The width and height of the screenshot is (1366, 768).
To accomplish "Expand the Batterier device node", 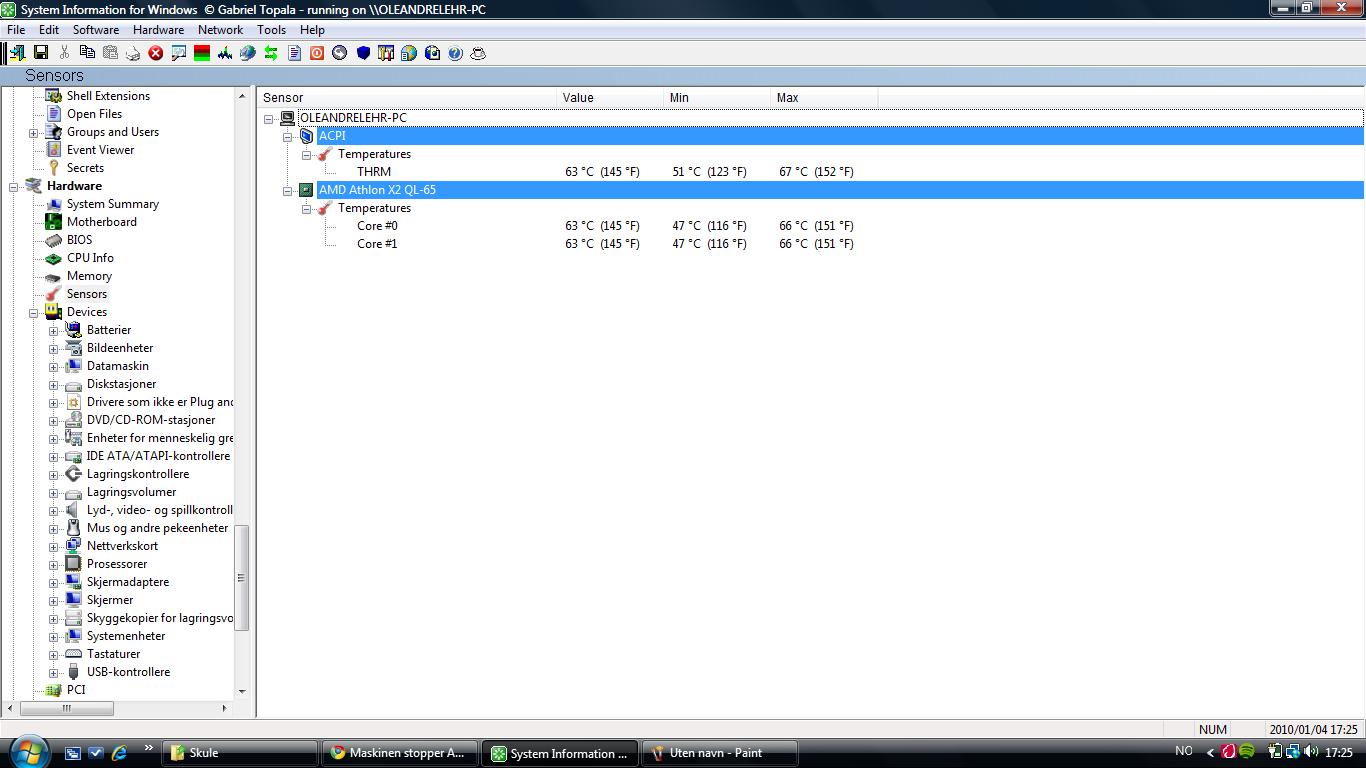I will [x=54, y=330].
